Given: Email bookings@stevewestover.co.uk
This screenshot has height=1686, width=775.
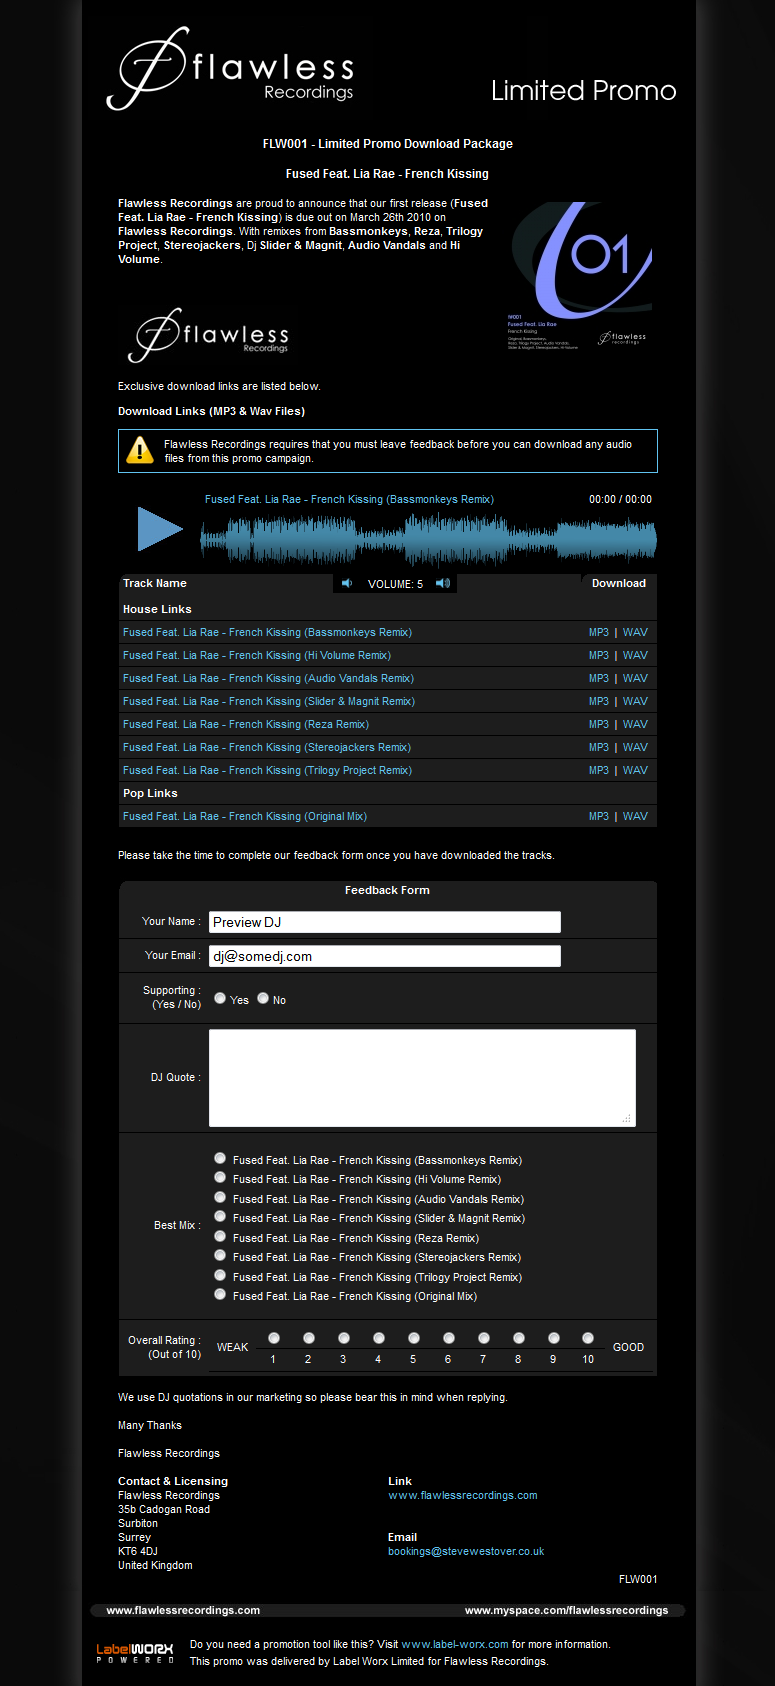Looking at the screenshot, I should [x=466, y=1552].
